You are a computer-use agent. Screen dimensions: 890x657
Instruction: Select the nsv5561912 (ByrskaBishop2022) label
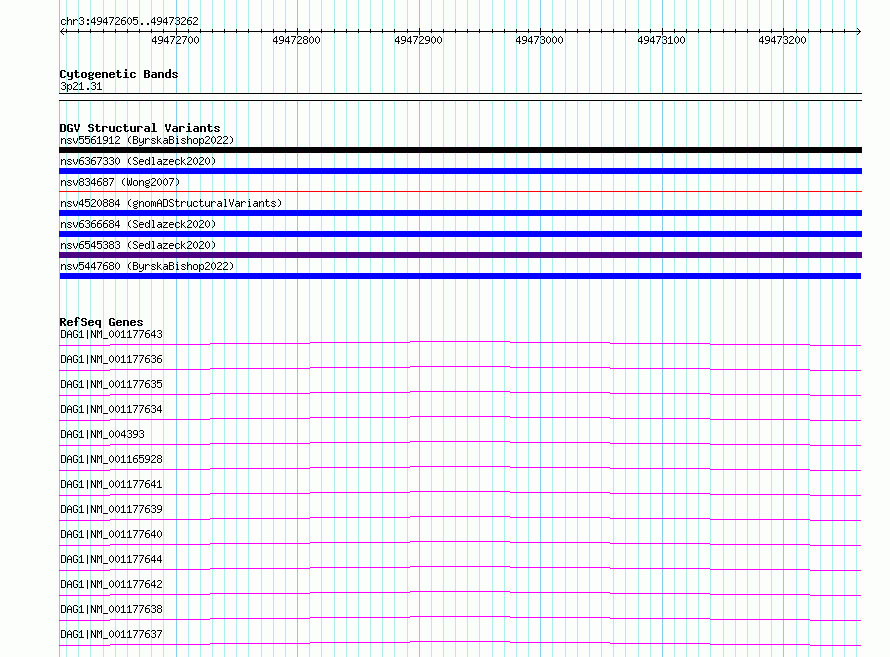(147, 140)
